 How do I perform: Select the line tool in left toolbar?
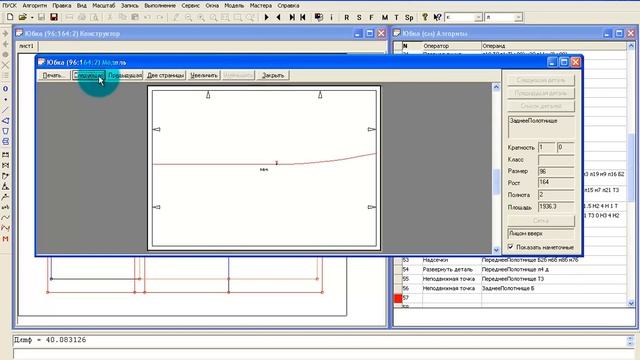click(x=5, y=110)
